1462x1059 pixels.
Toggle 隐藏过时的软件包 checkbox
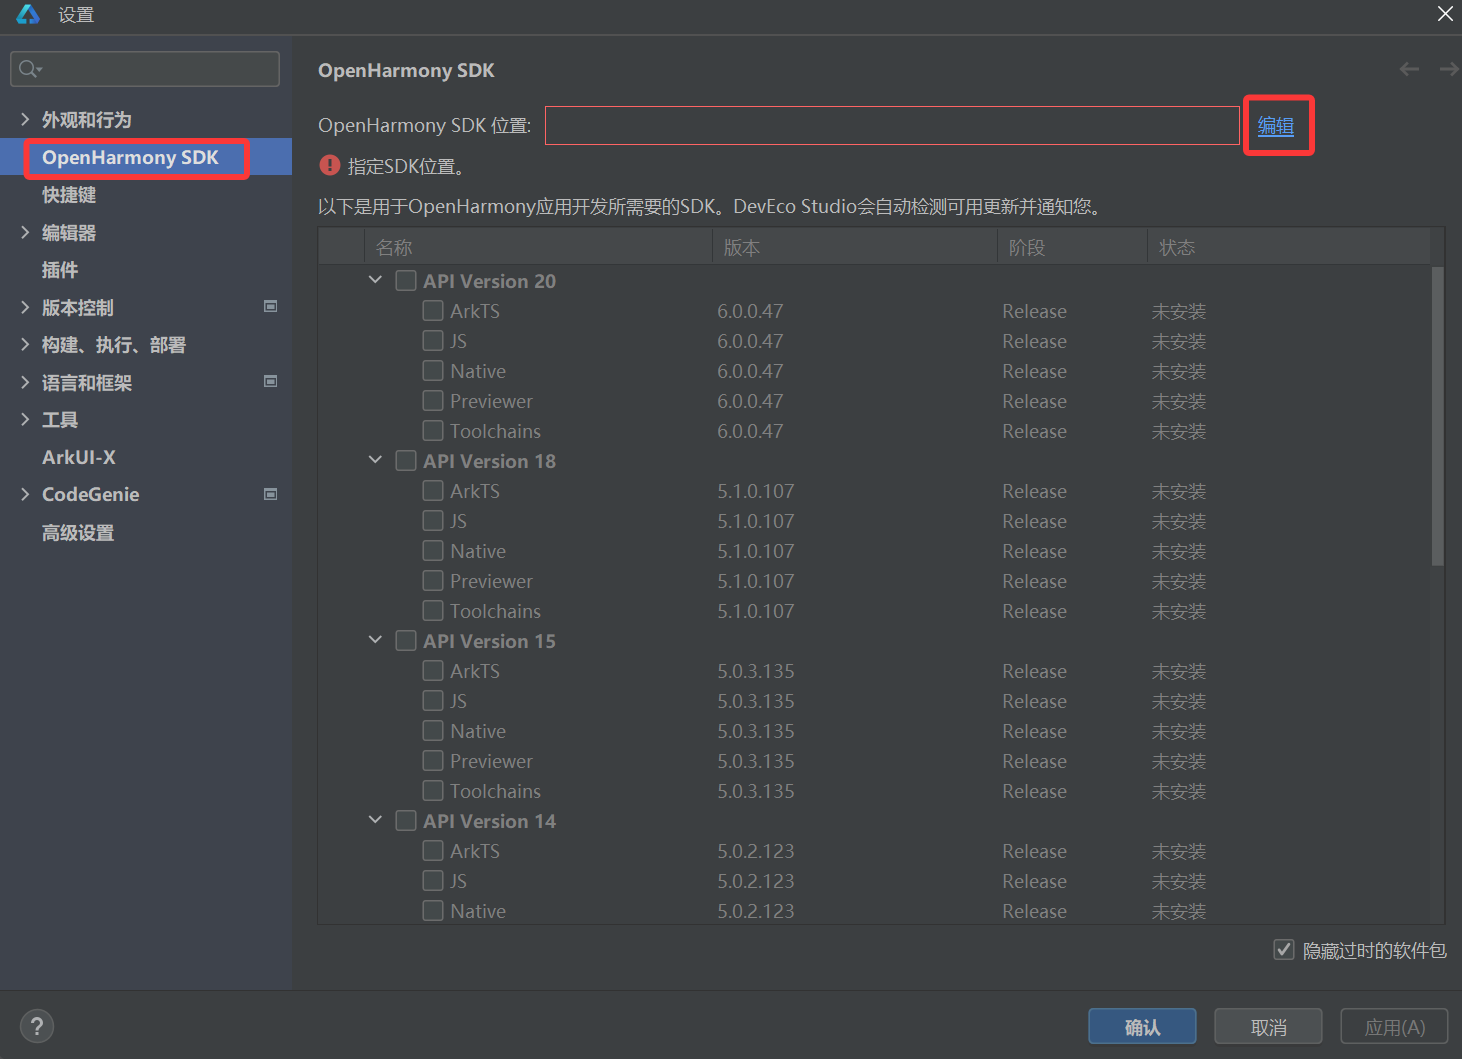tap(1284, 950)
